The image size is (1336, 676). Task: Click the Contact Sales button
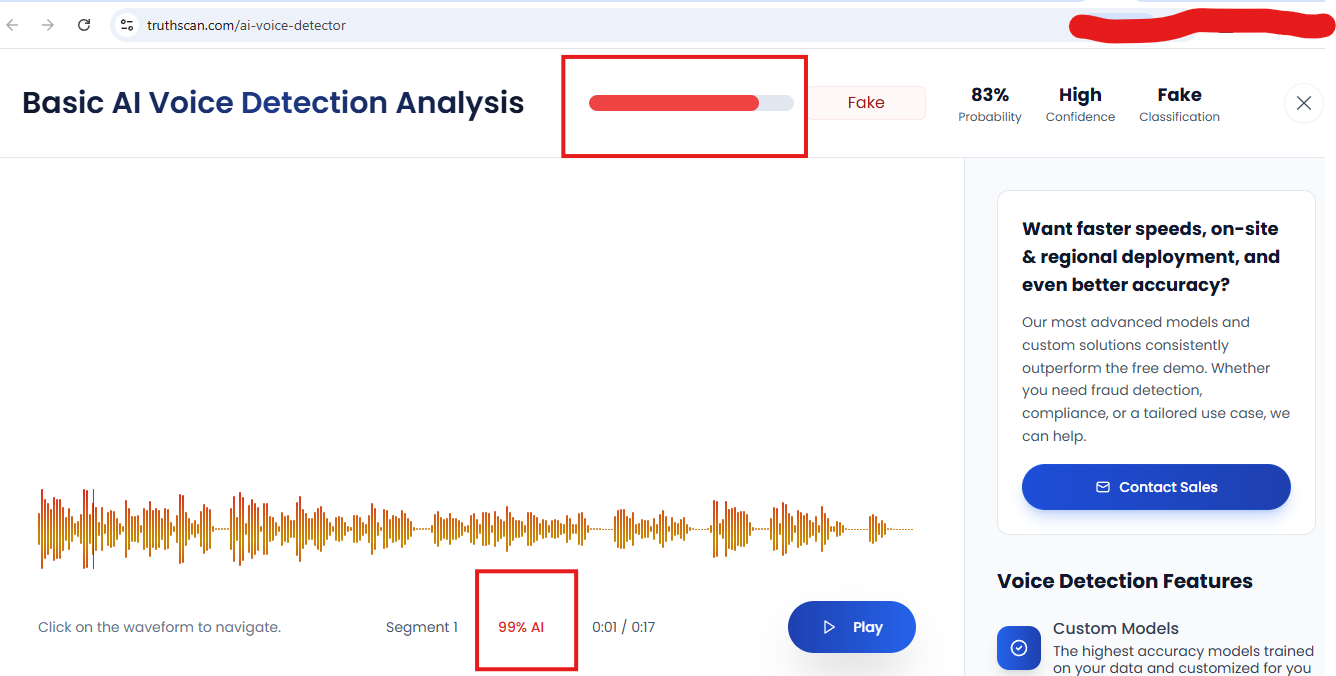click(x=1155, y=487)
